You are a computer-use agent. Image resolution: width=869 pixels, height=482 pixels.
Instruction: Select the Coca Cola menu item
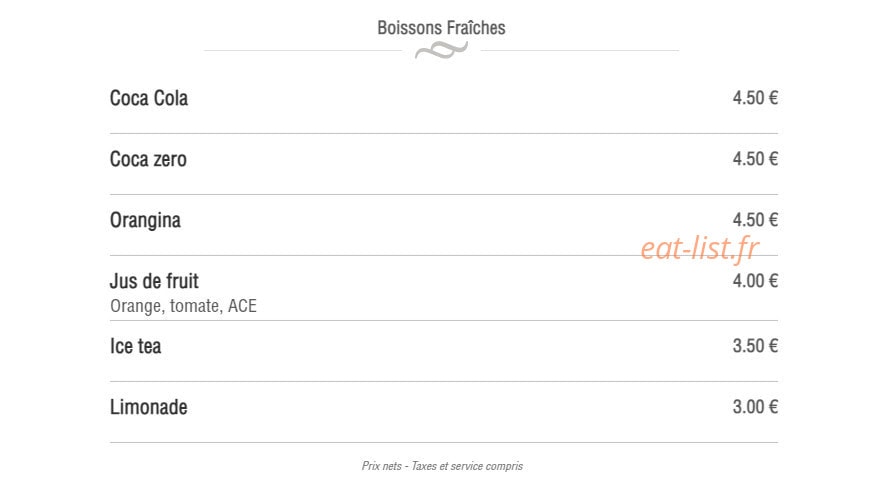tap(149, 98)
